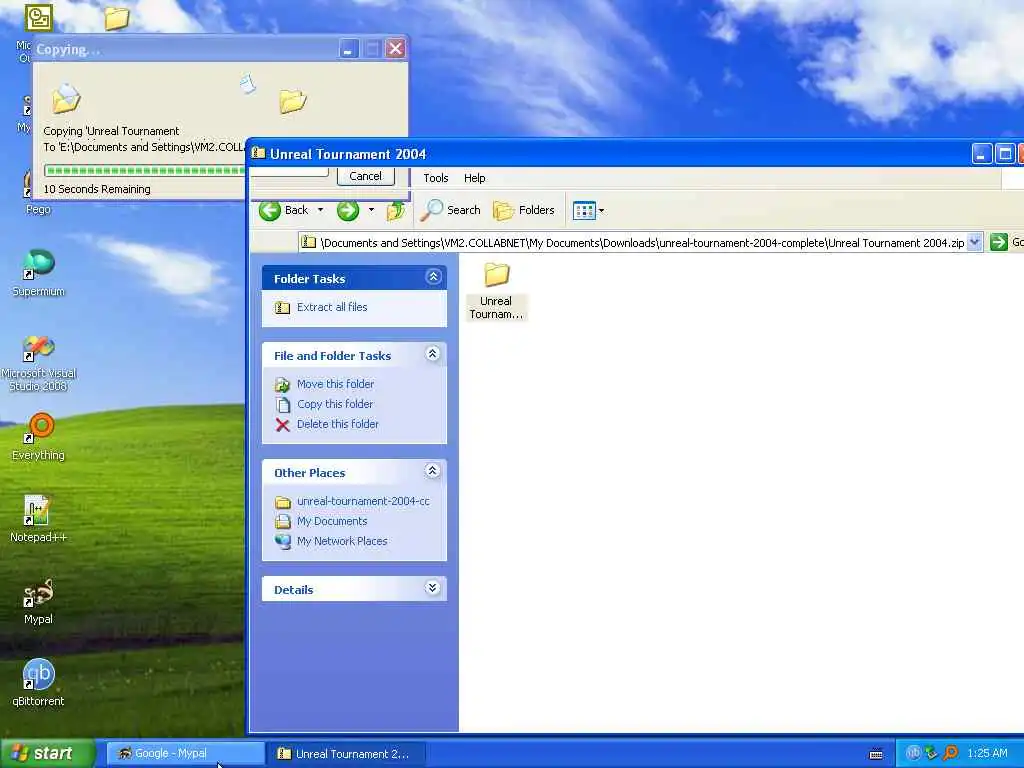This screenshot has width=1024, height=768.
Task: Open the Tools menu
Action: 436,178
